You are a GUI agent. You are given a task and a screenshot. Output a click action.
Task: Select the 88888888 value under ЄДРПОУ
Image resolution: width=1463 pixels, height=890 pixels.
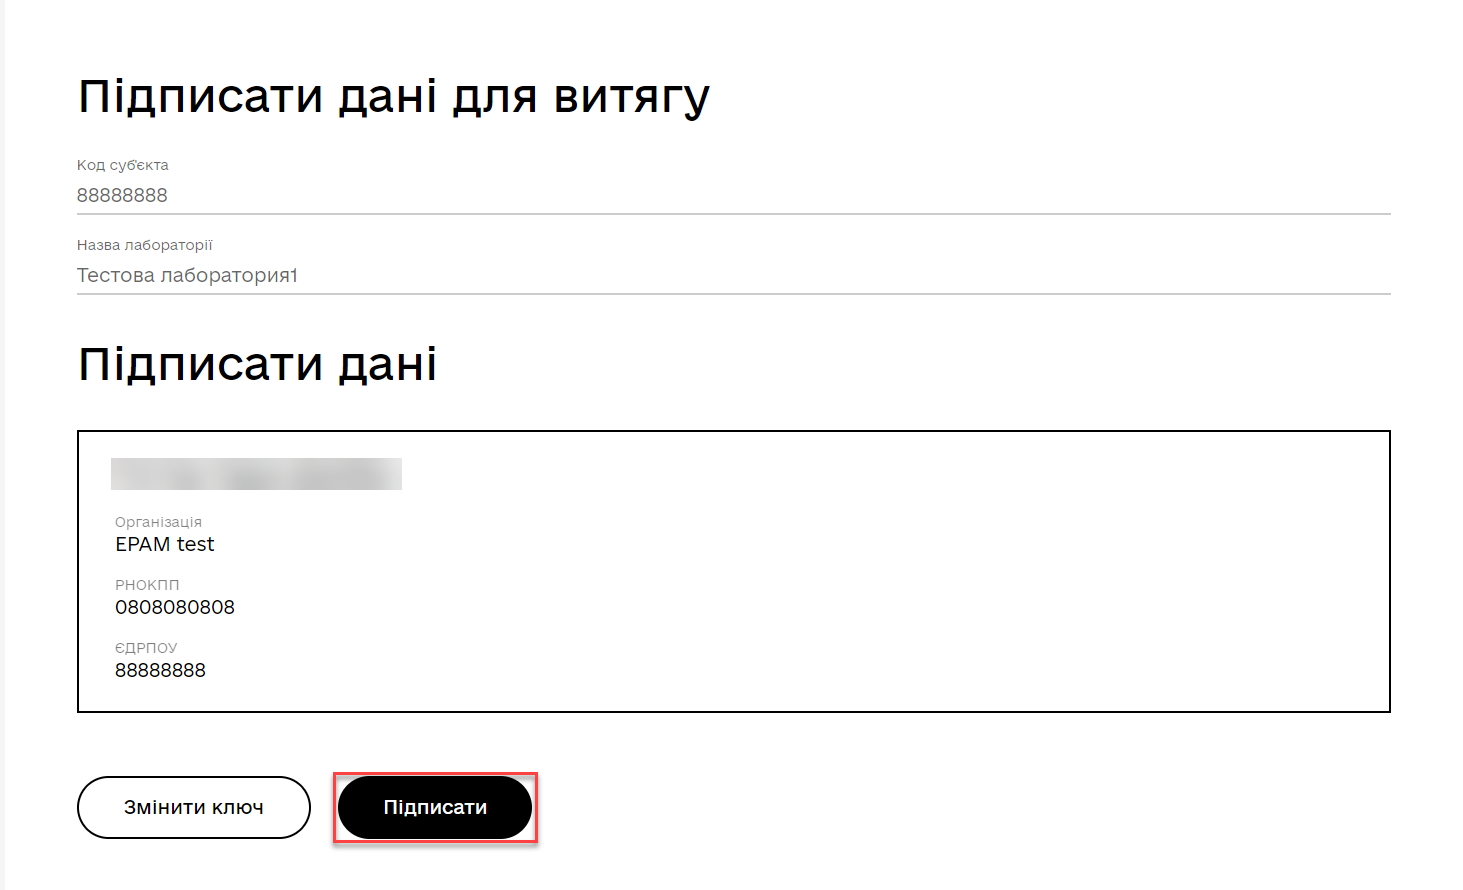coord(160,670)
